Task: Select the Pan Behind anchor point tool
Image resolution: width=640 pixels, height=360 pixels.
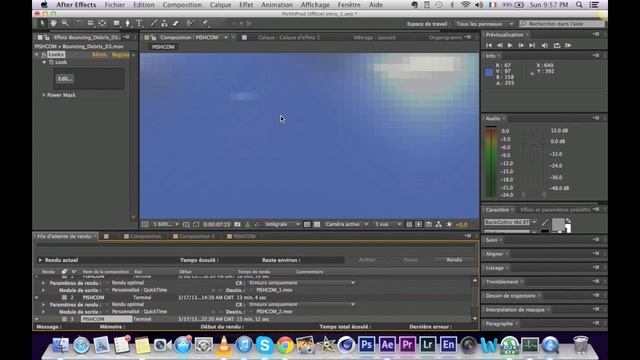Action: tap(102, 23)
